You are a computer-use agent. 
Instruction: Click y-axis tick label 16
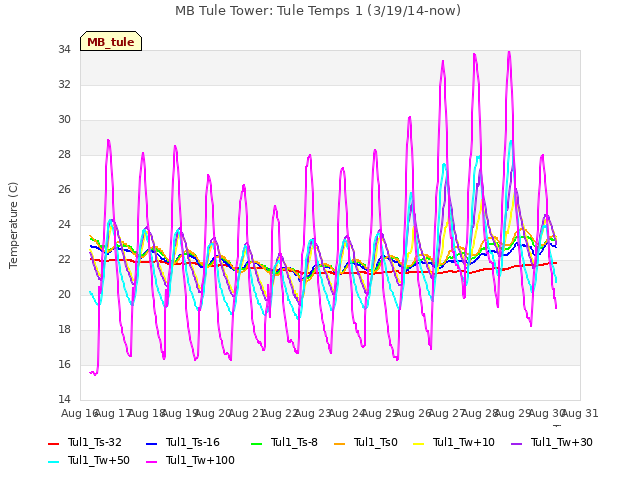(64, 364)
